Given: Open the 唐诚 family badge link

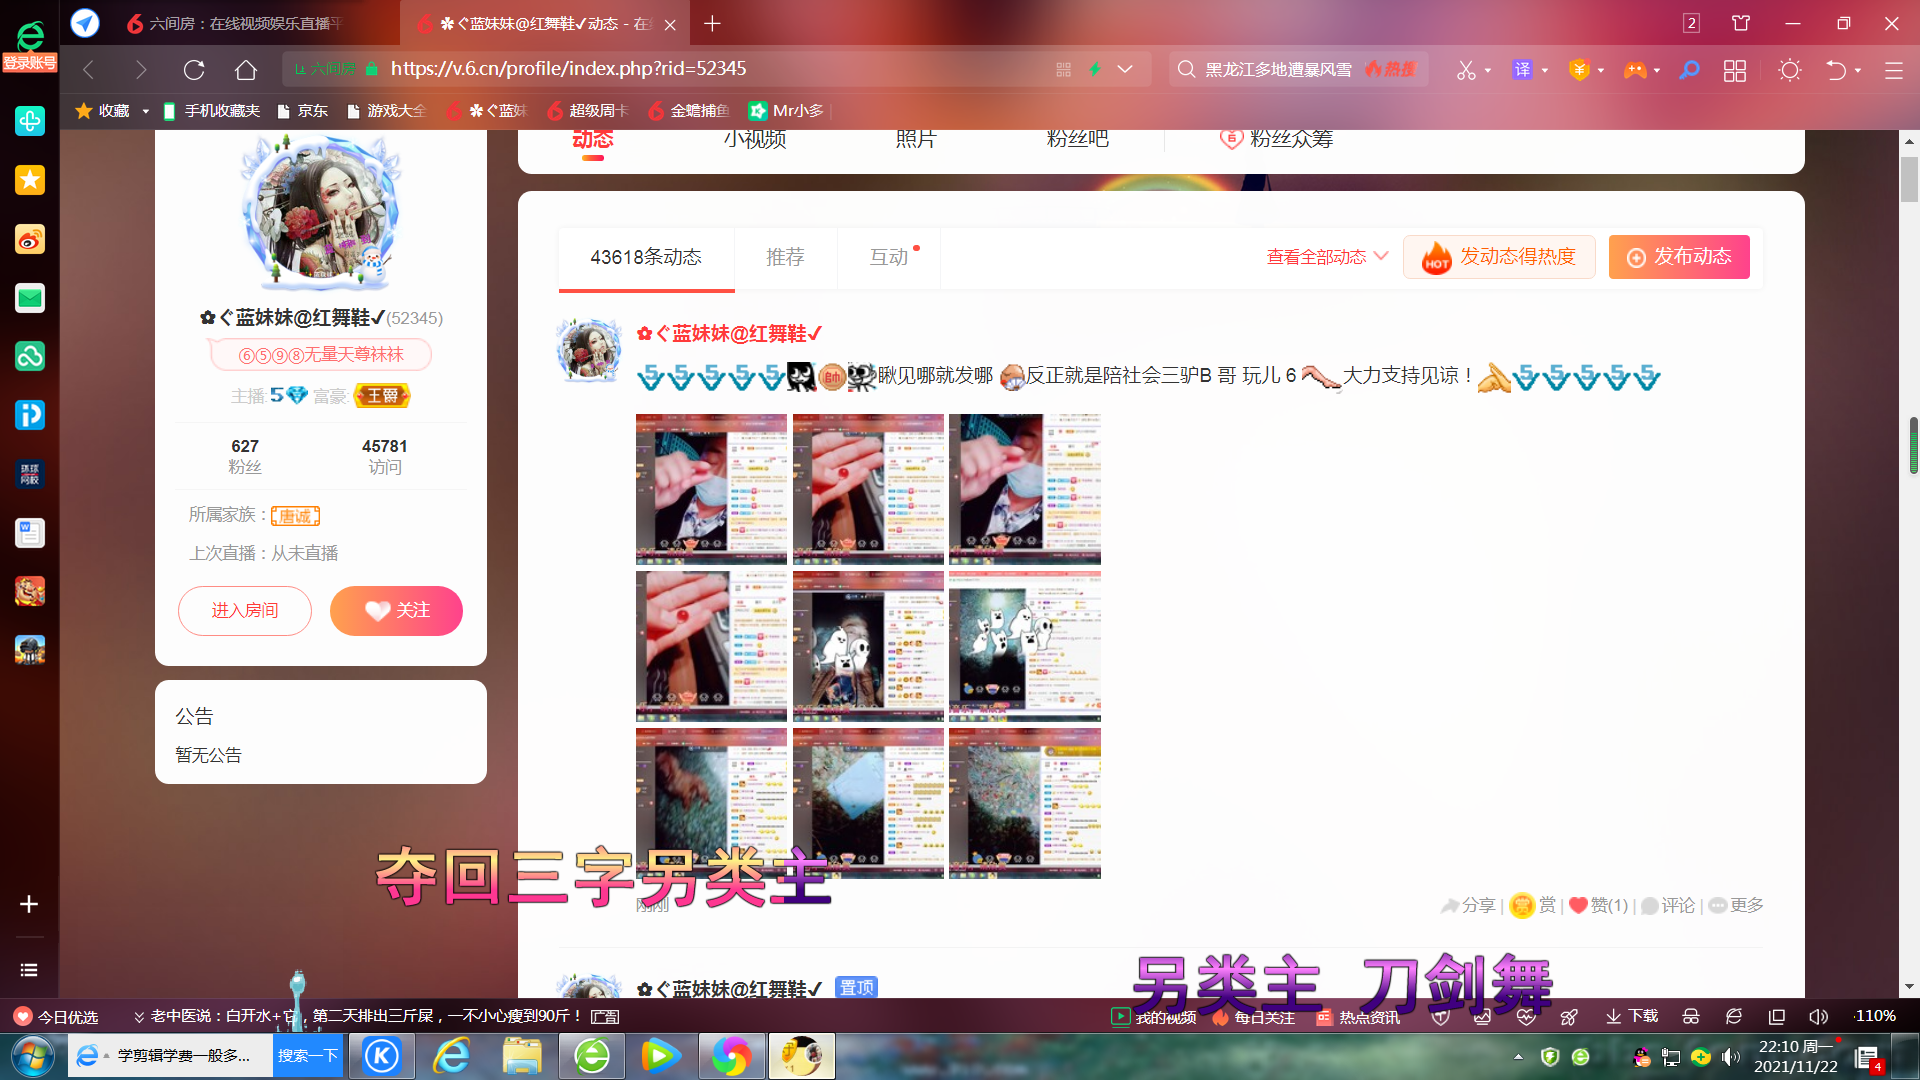Looking at the screenshot, I should [x=295, y=516].
